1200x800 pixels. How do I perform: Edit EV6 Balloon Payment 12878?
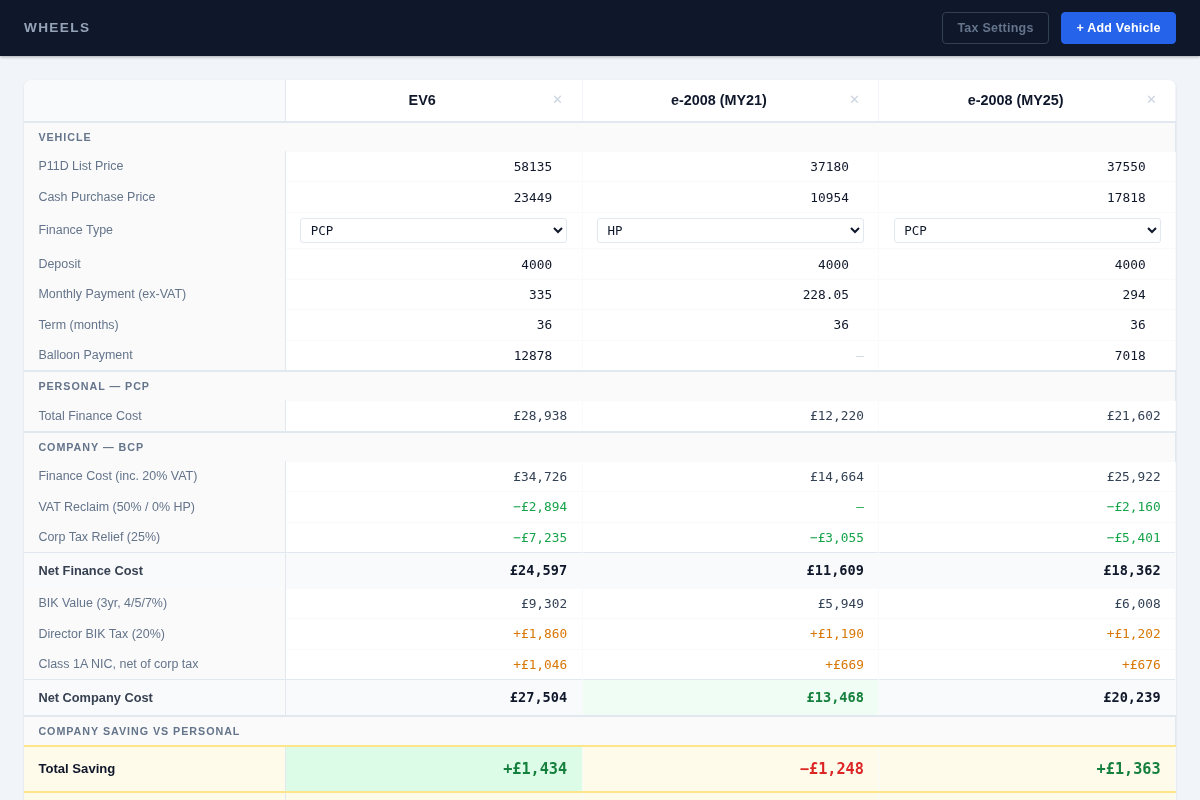(433, 355)
